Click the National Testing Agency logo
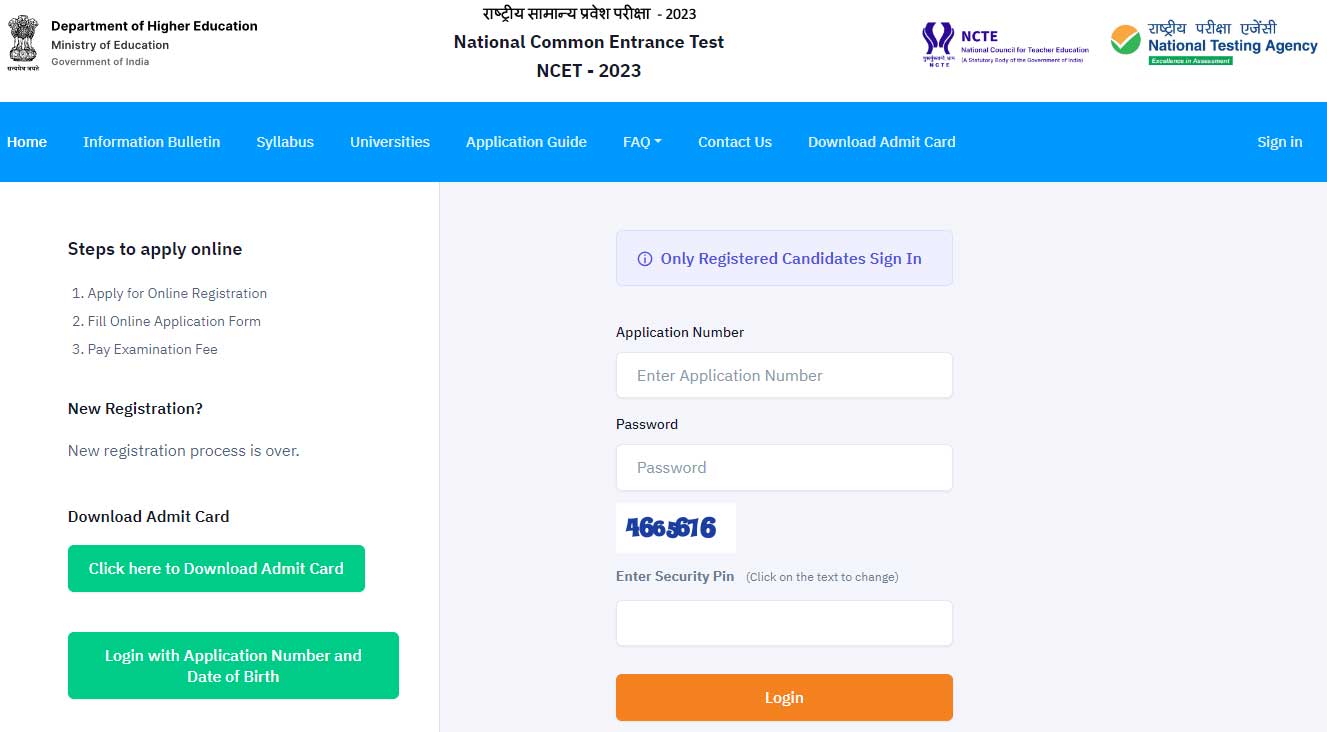 coord(1214,44)
